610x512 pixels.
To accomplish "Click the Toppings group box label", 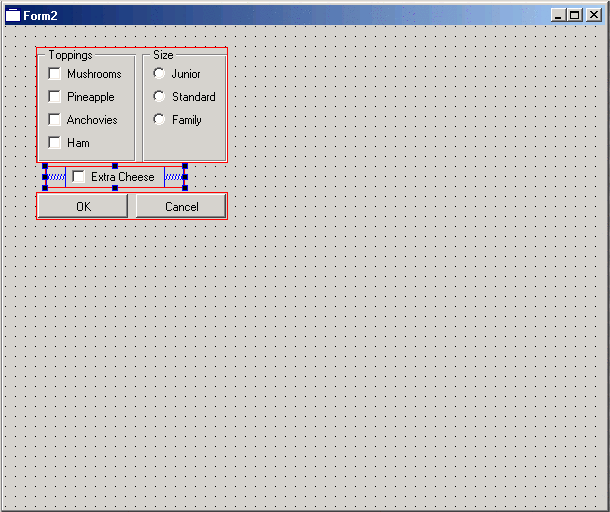I will tap(70, 55).
